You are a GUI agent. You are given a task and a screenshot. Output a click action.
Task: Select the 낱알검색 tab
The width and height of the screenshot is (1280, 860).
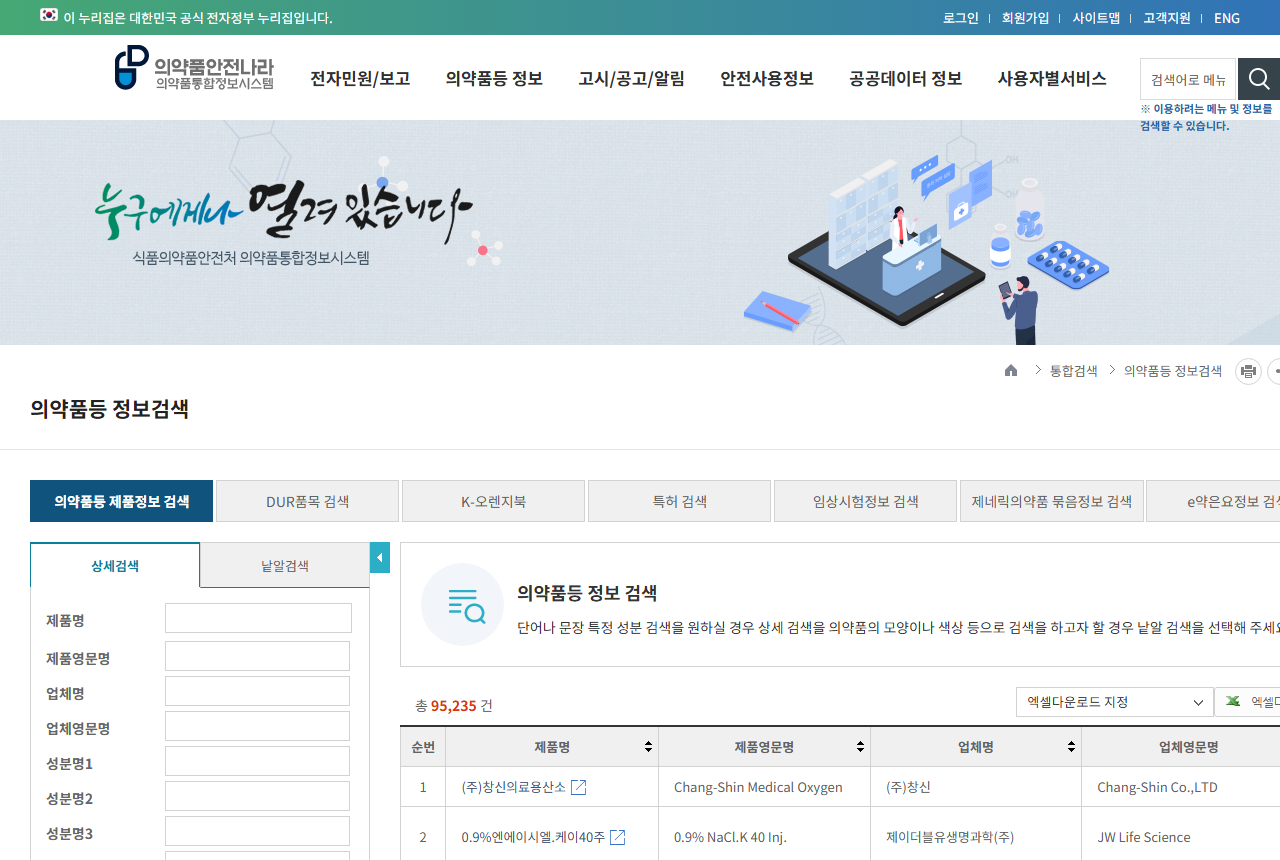point(285,565)
